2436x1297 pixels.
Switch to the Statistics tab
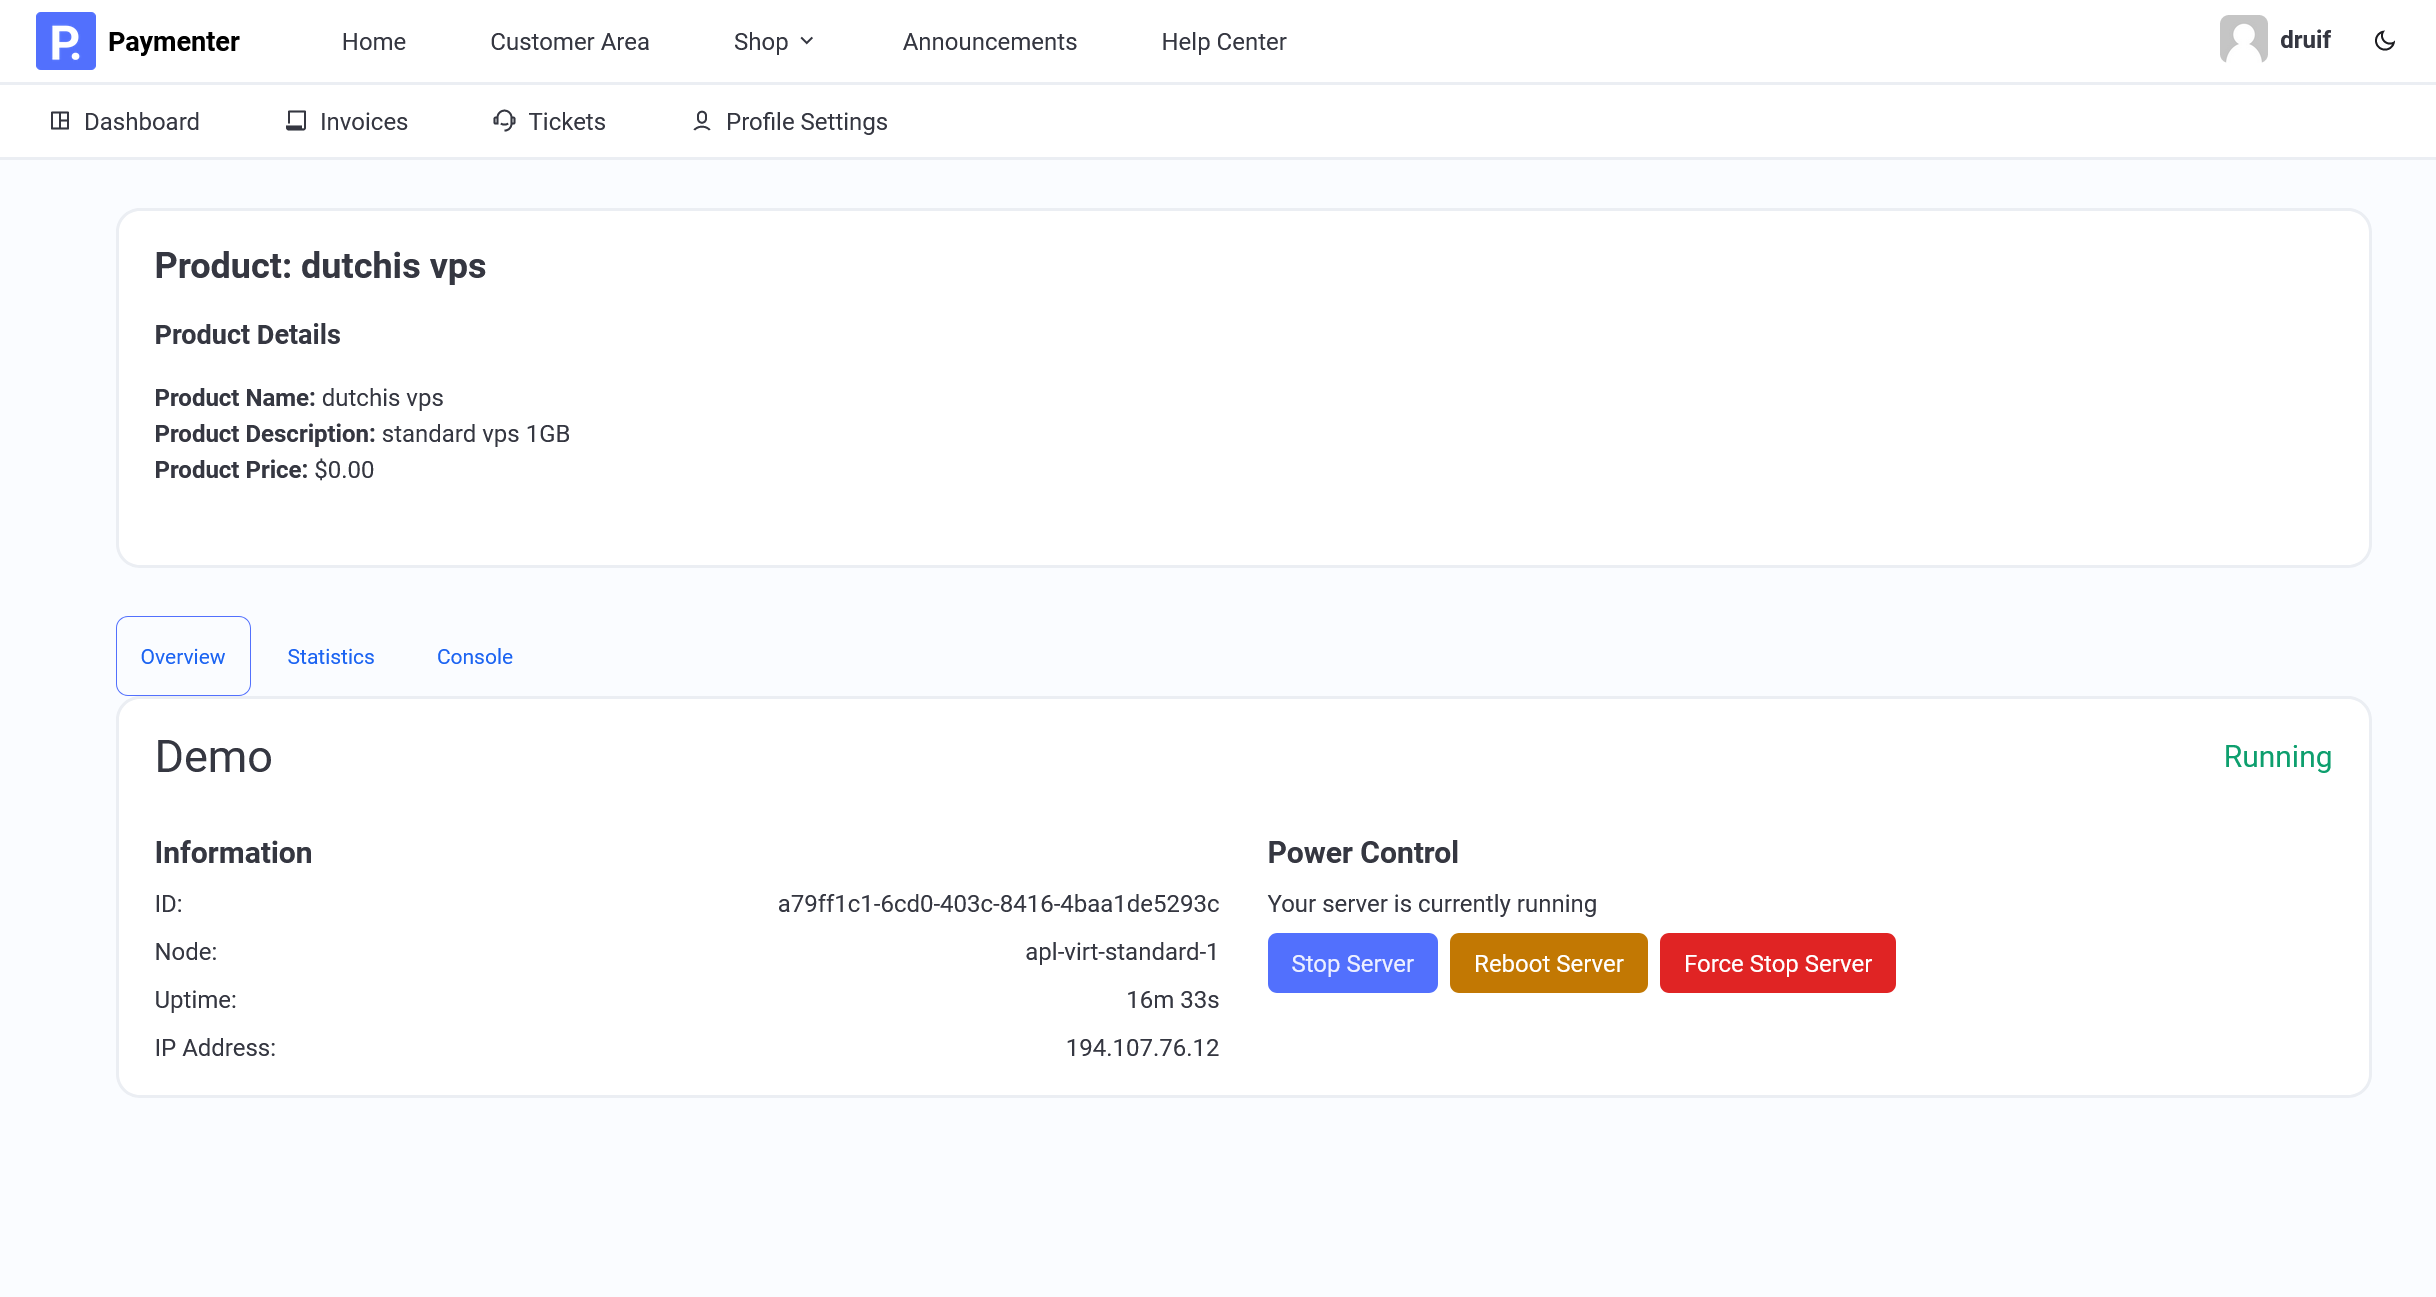330,657
